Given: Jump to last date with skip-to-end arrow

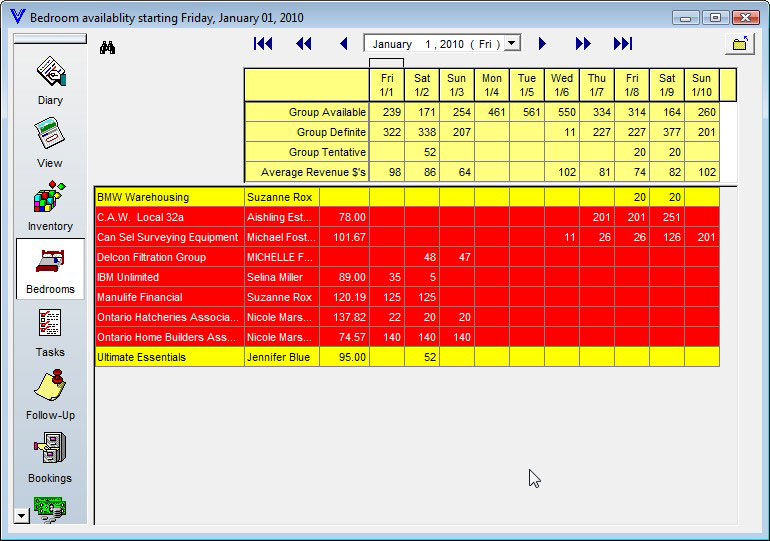Looking at the screenshot, I should 622,44.
